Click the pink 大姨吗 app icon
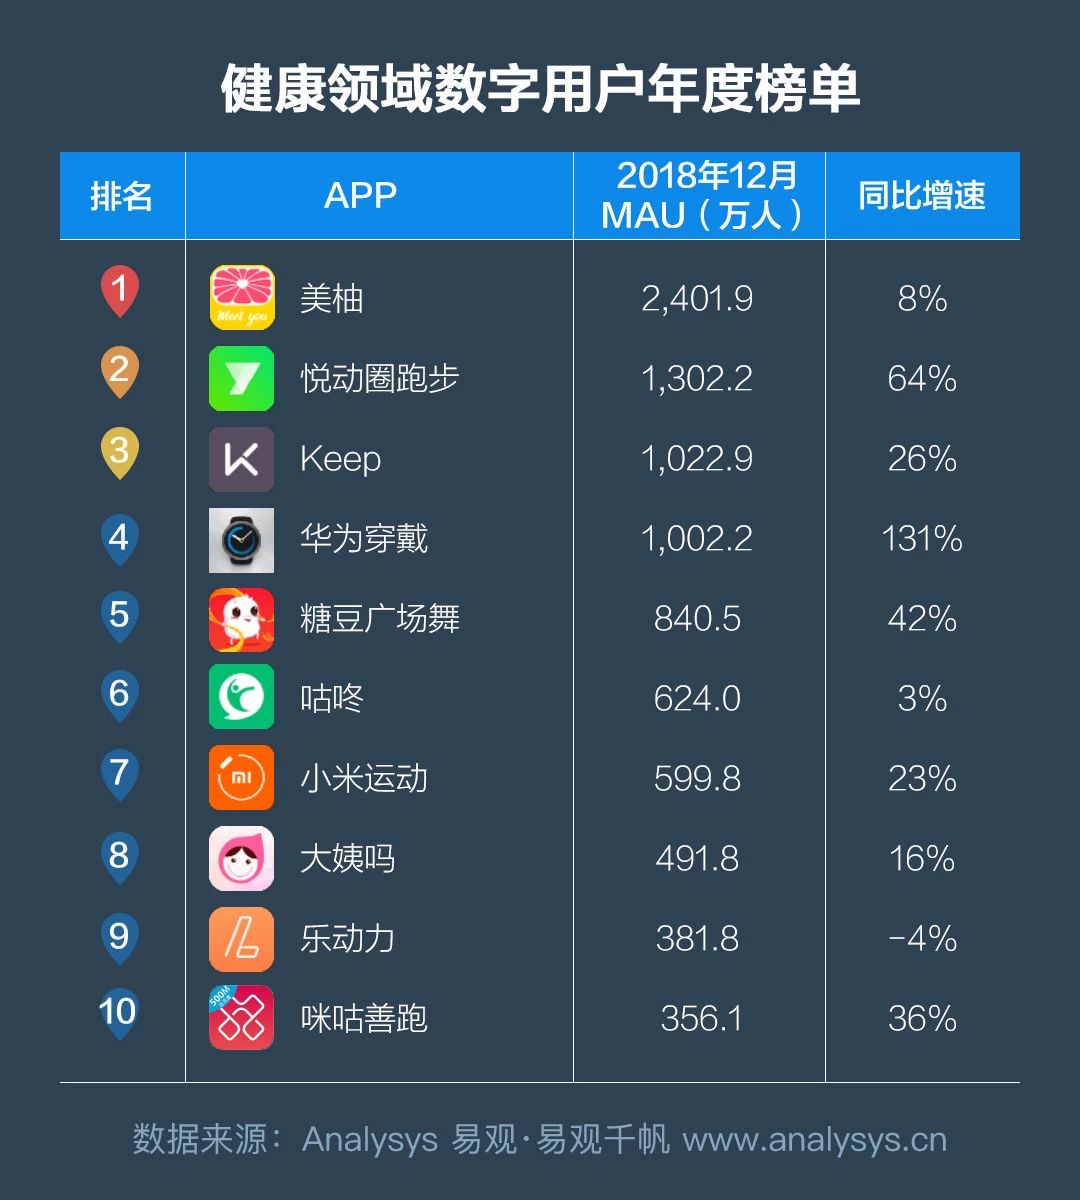 coord(242,858)
